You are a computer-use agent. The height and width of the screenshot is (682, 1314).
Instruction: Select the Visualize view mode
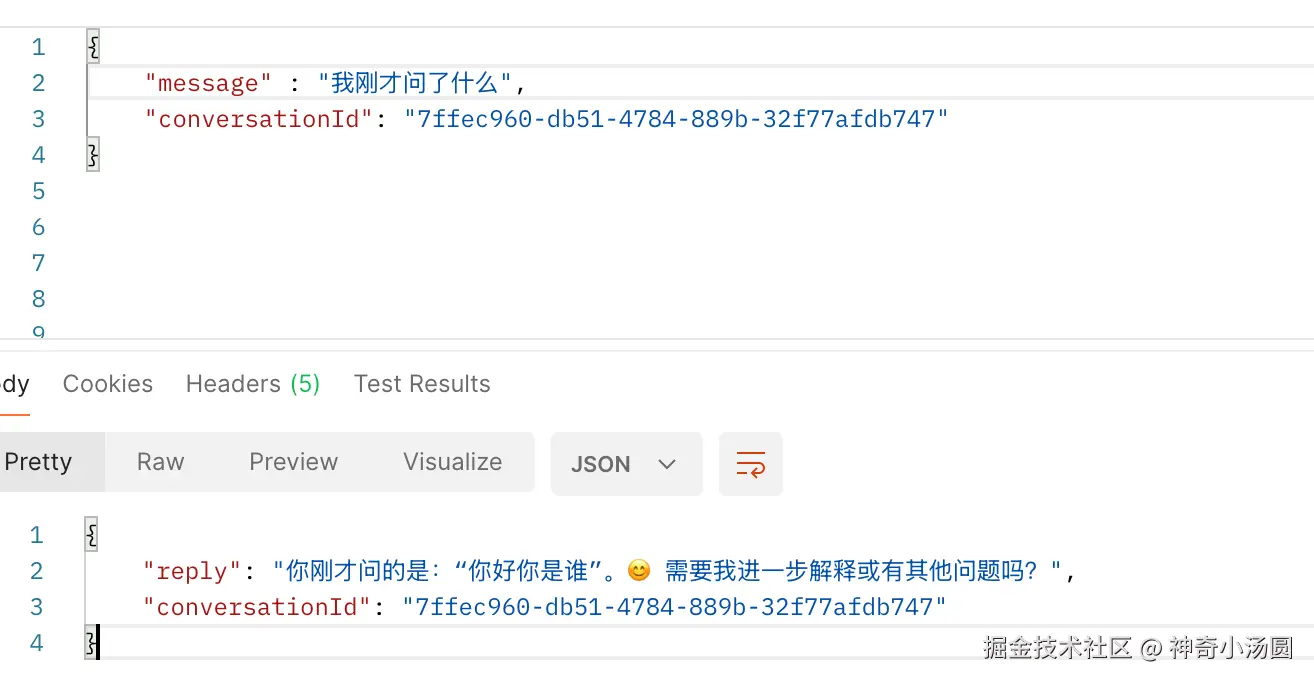pyautogui.click(x=453, y=462)
